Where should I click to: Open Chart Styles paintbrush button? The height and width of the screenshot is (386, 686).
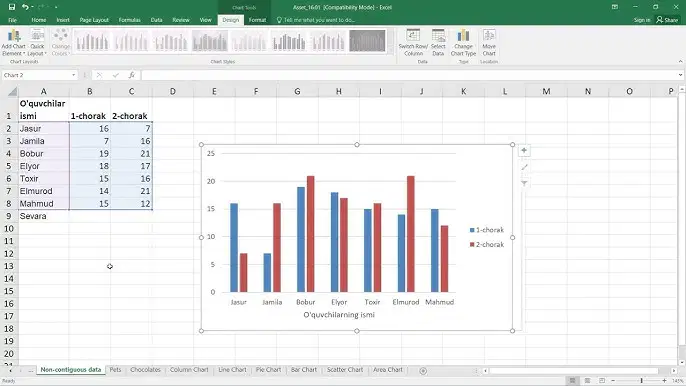coord(524,167)
